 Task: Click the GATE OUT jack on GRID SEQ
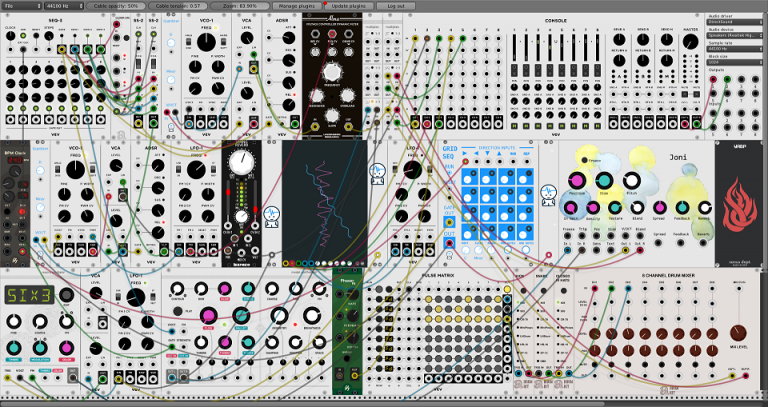[x=449, y=222]
